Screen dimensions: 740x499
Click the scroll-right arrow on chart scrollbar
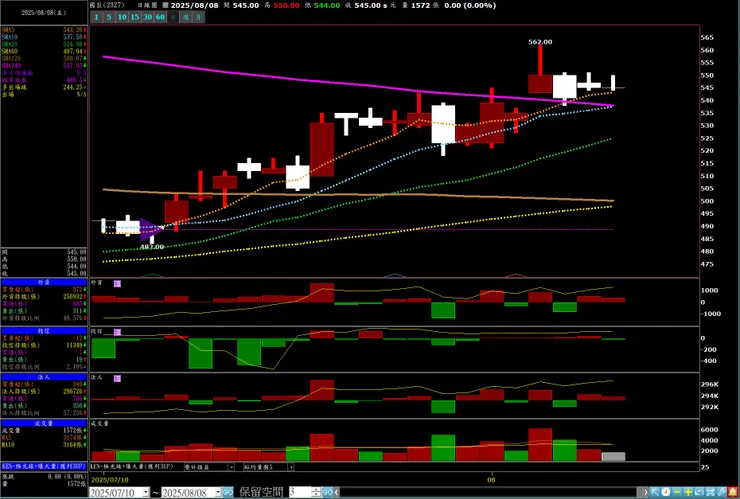(x=646, y=492)
